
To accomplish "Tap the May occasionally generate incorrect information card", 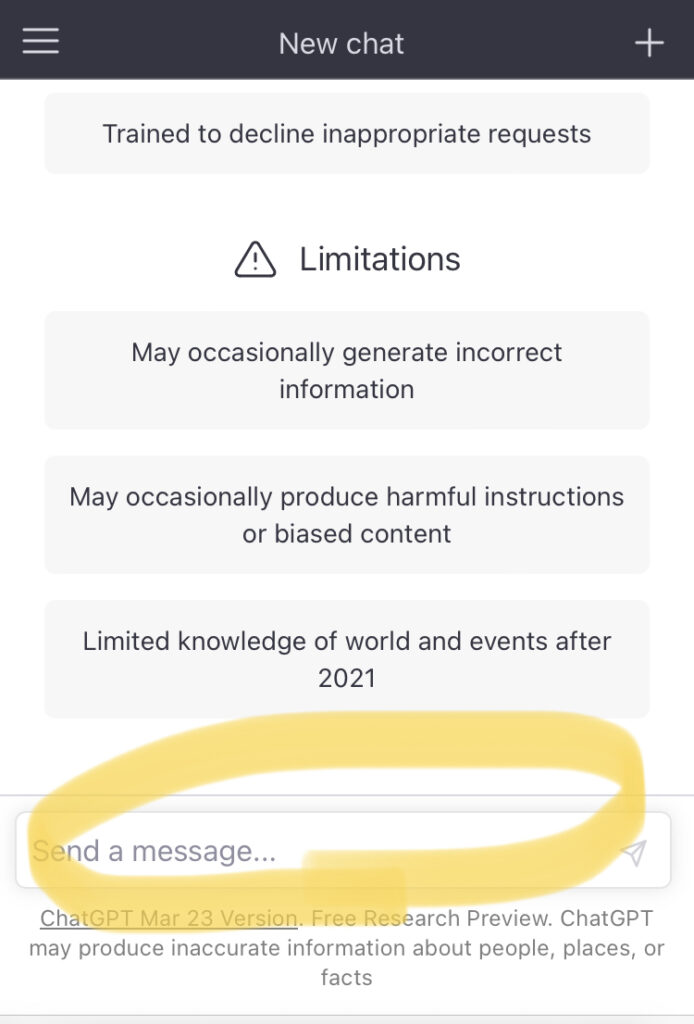I will 347,371.
